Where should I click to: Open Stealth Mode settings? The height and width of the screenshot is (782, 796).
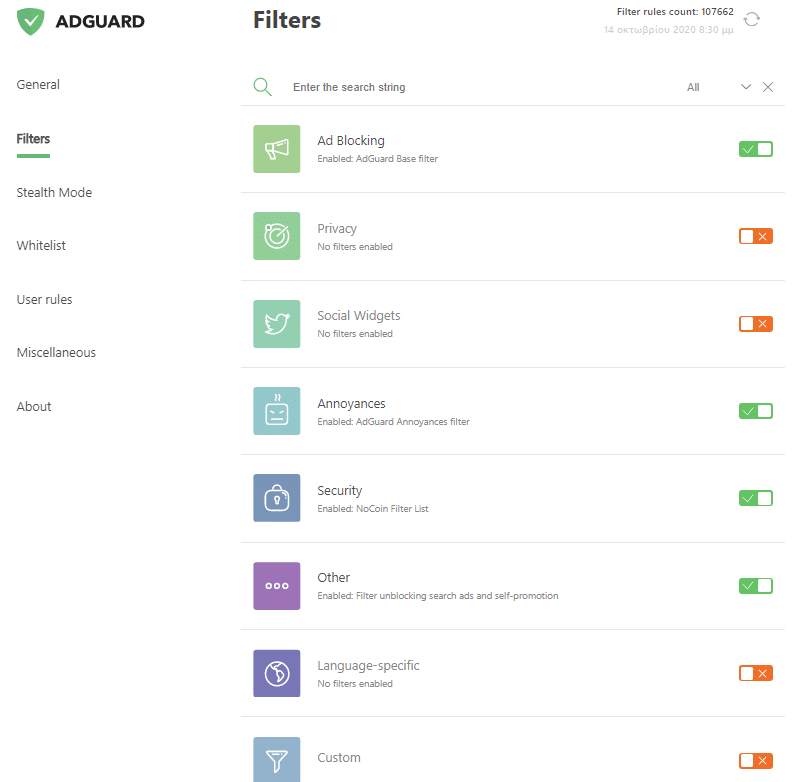54,192
